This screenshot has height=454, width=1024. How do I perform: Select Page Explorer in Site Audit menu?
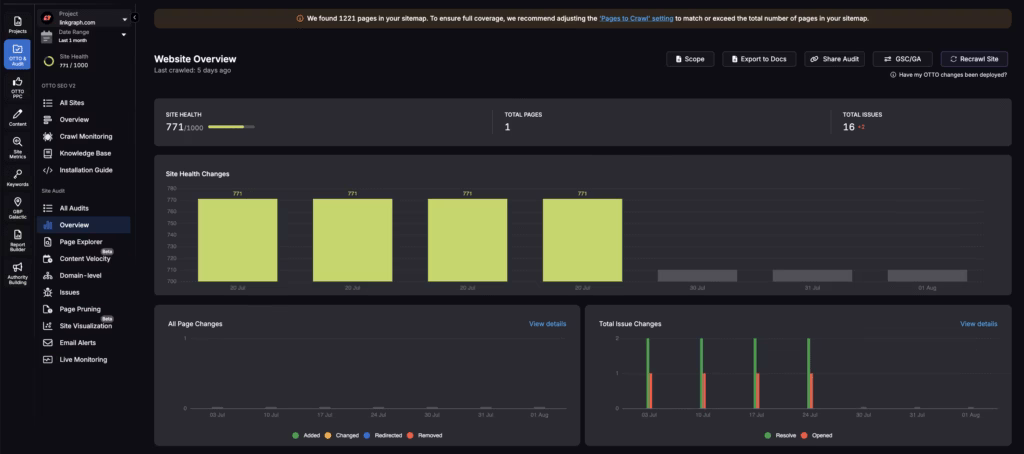[80, 242]
